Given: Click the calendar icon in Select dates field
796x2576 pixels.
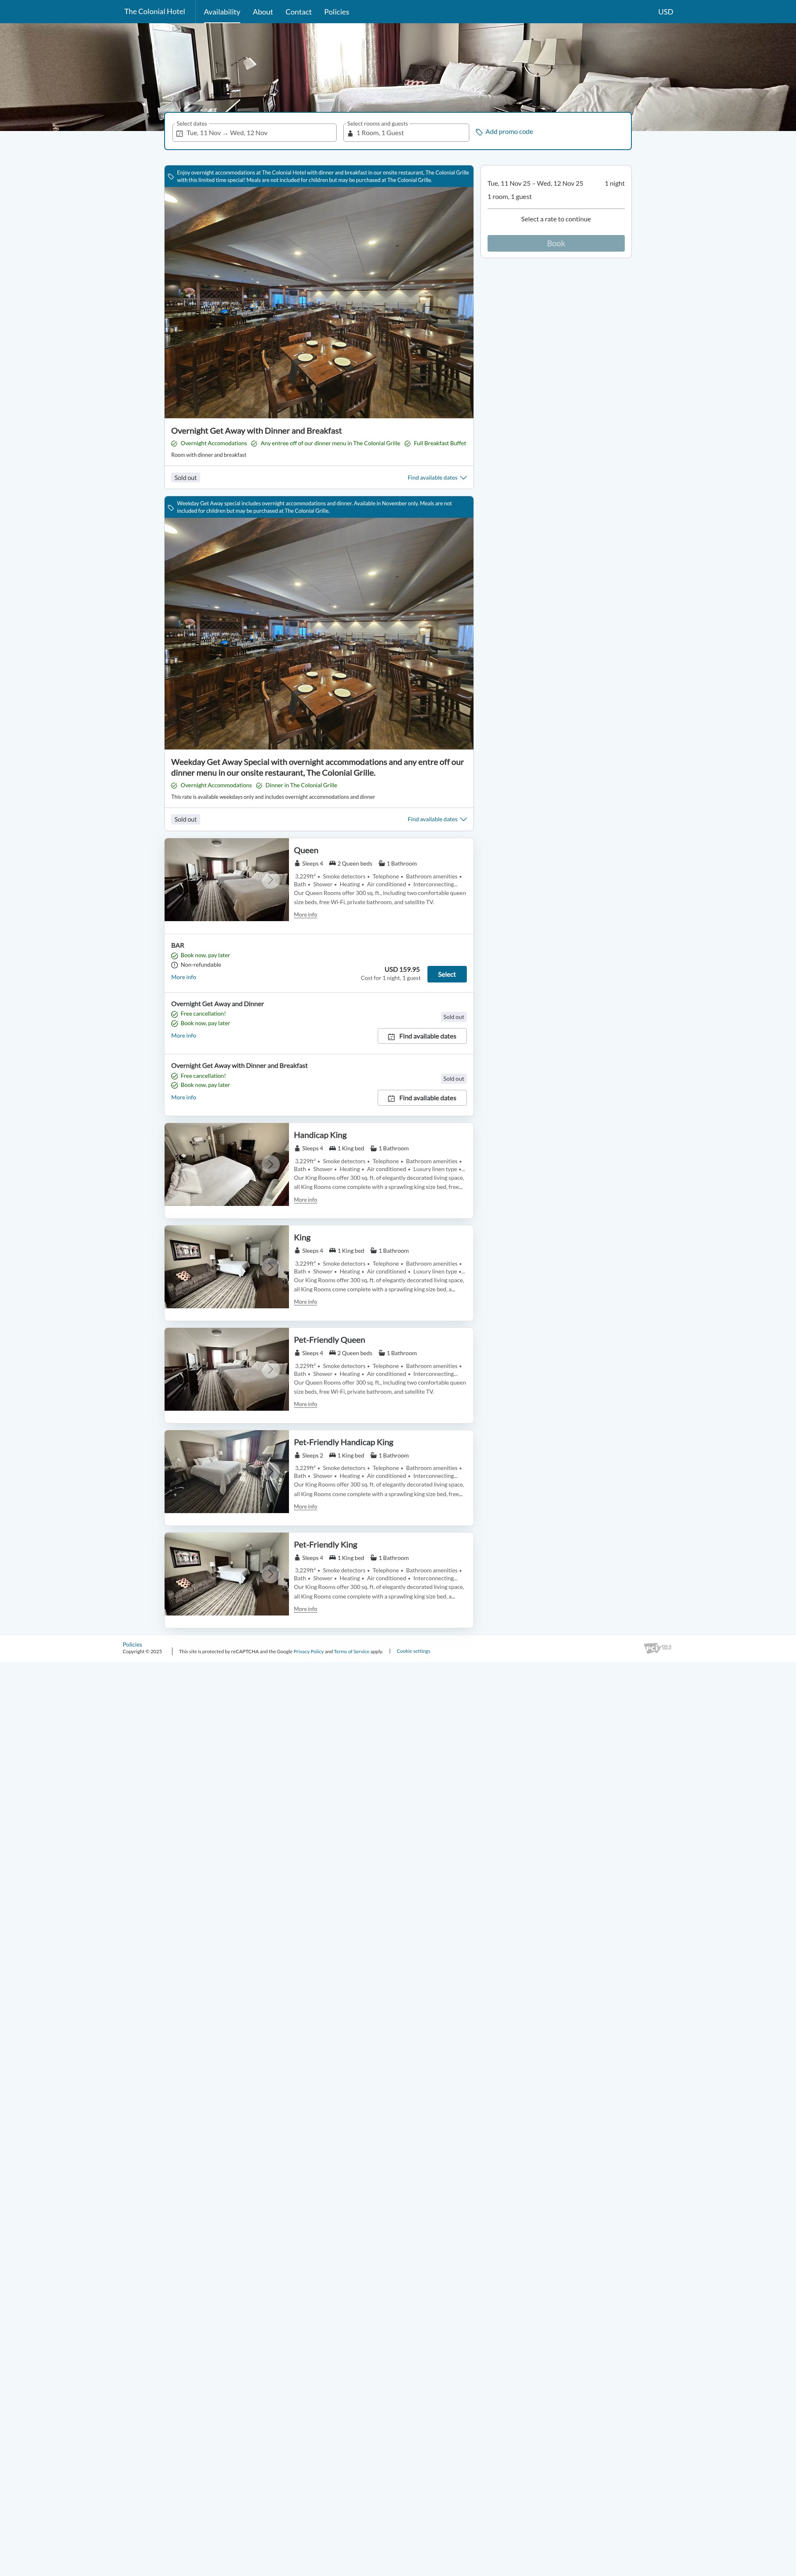Looking at the screenshot, I should (x=180, y=133).
